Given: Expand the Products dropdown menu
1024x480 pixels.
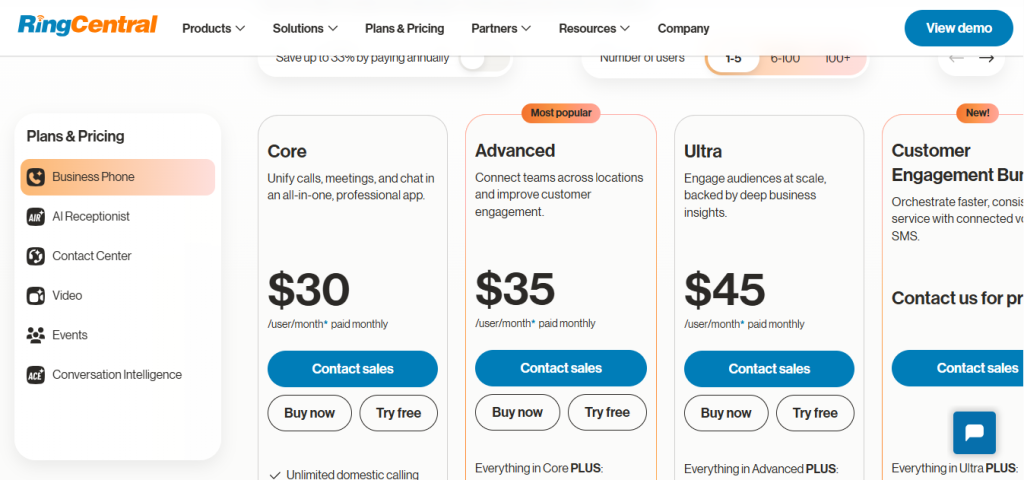Looking at the screenshot, I should 213,28.
